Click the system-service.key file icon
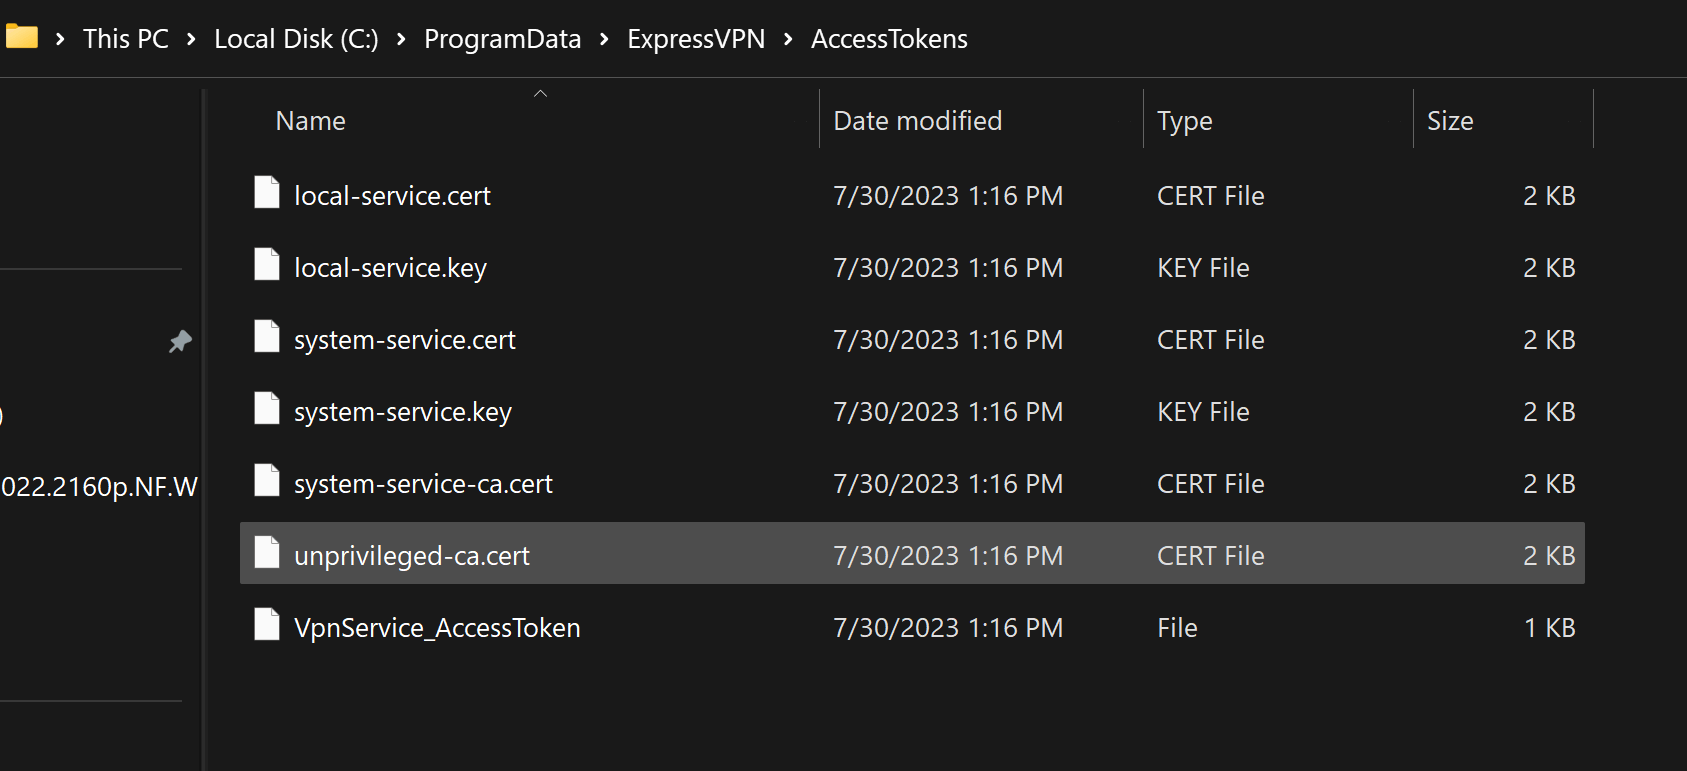 tap(267, 408)
